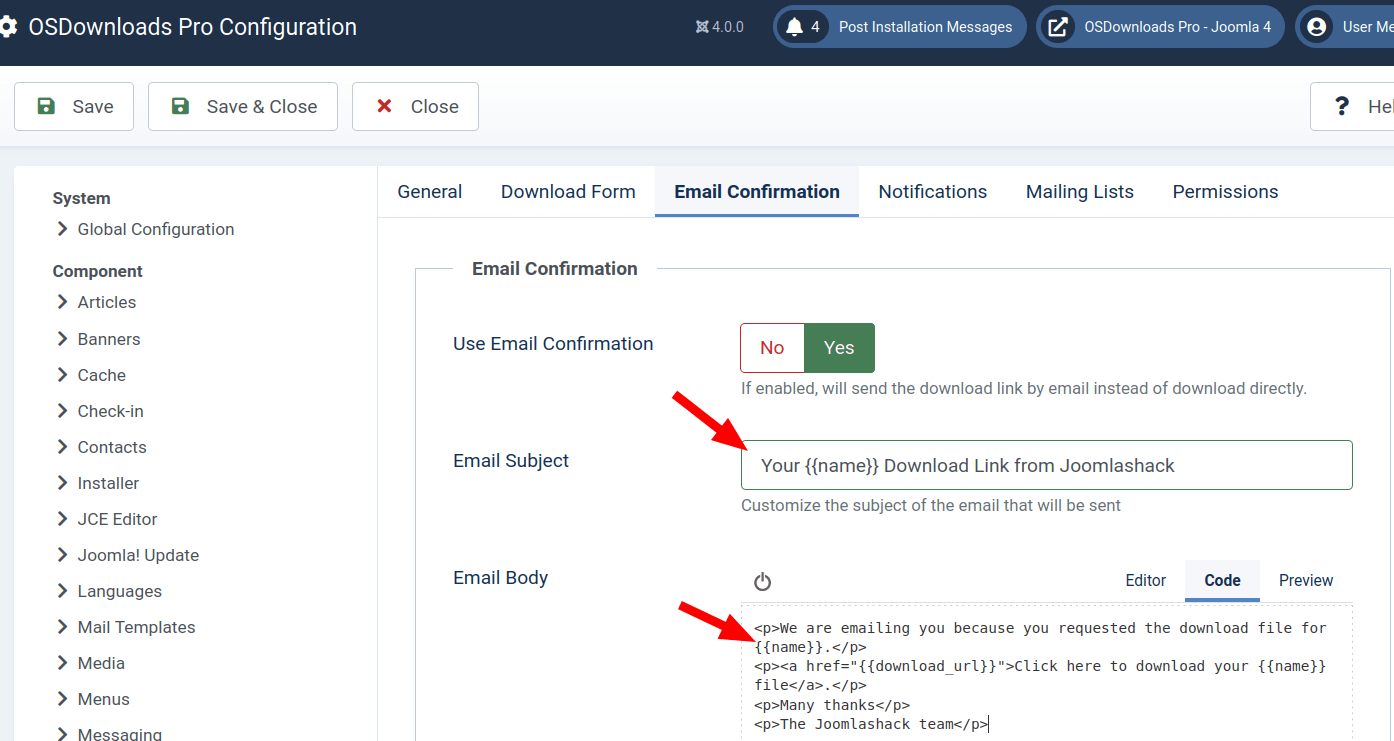
Task: Expand JCE Editor entry
Action: coord(107,519)
